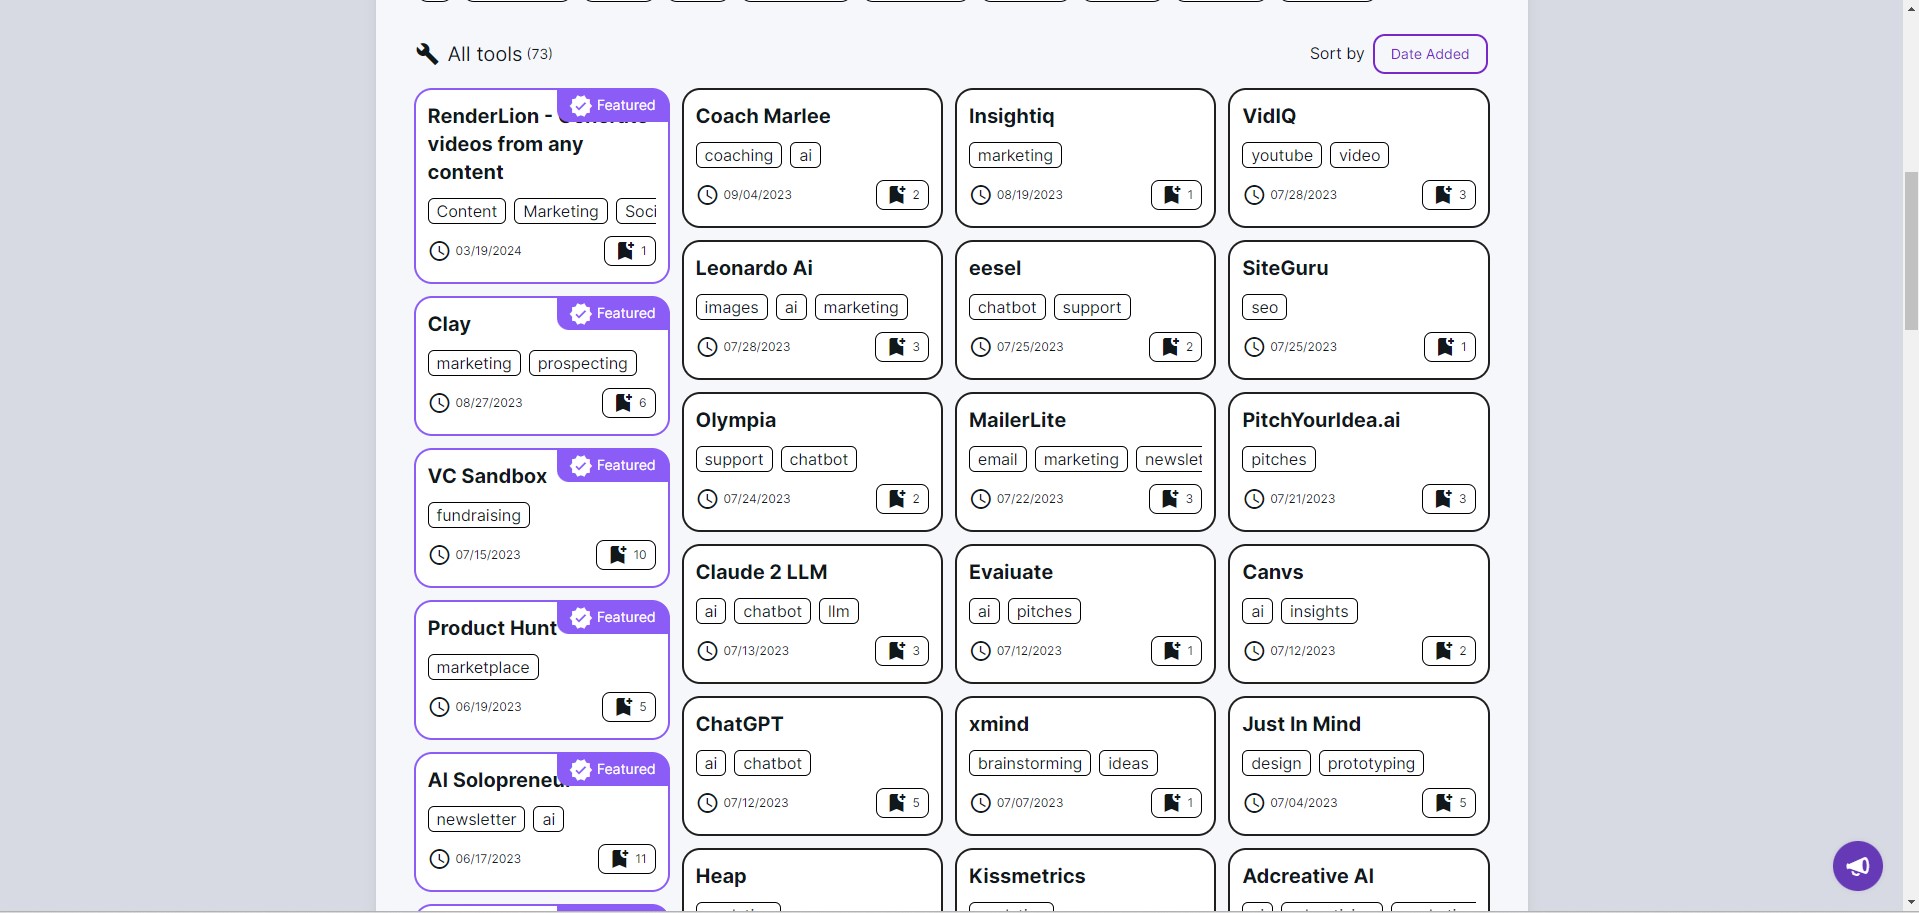
Task: Save Just In Mind with bookmark icon
Action: [1449, 803]
